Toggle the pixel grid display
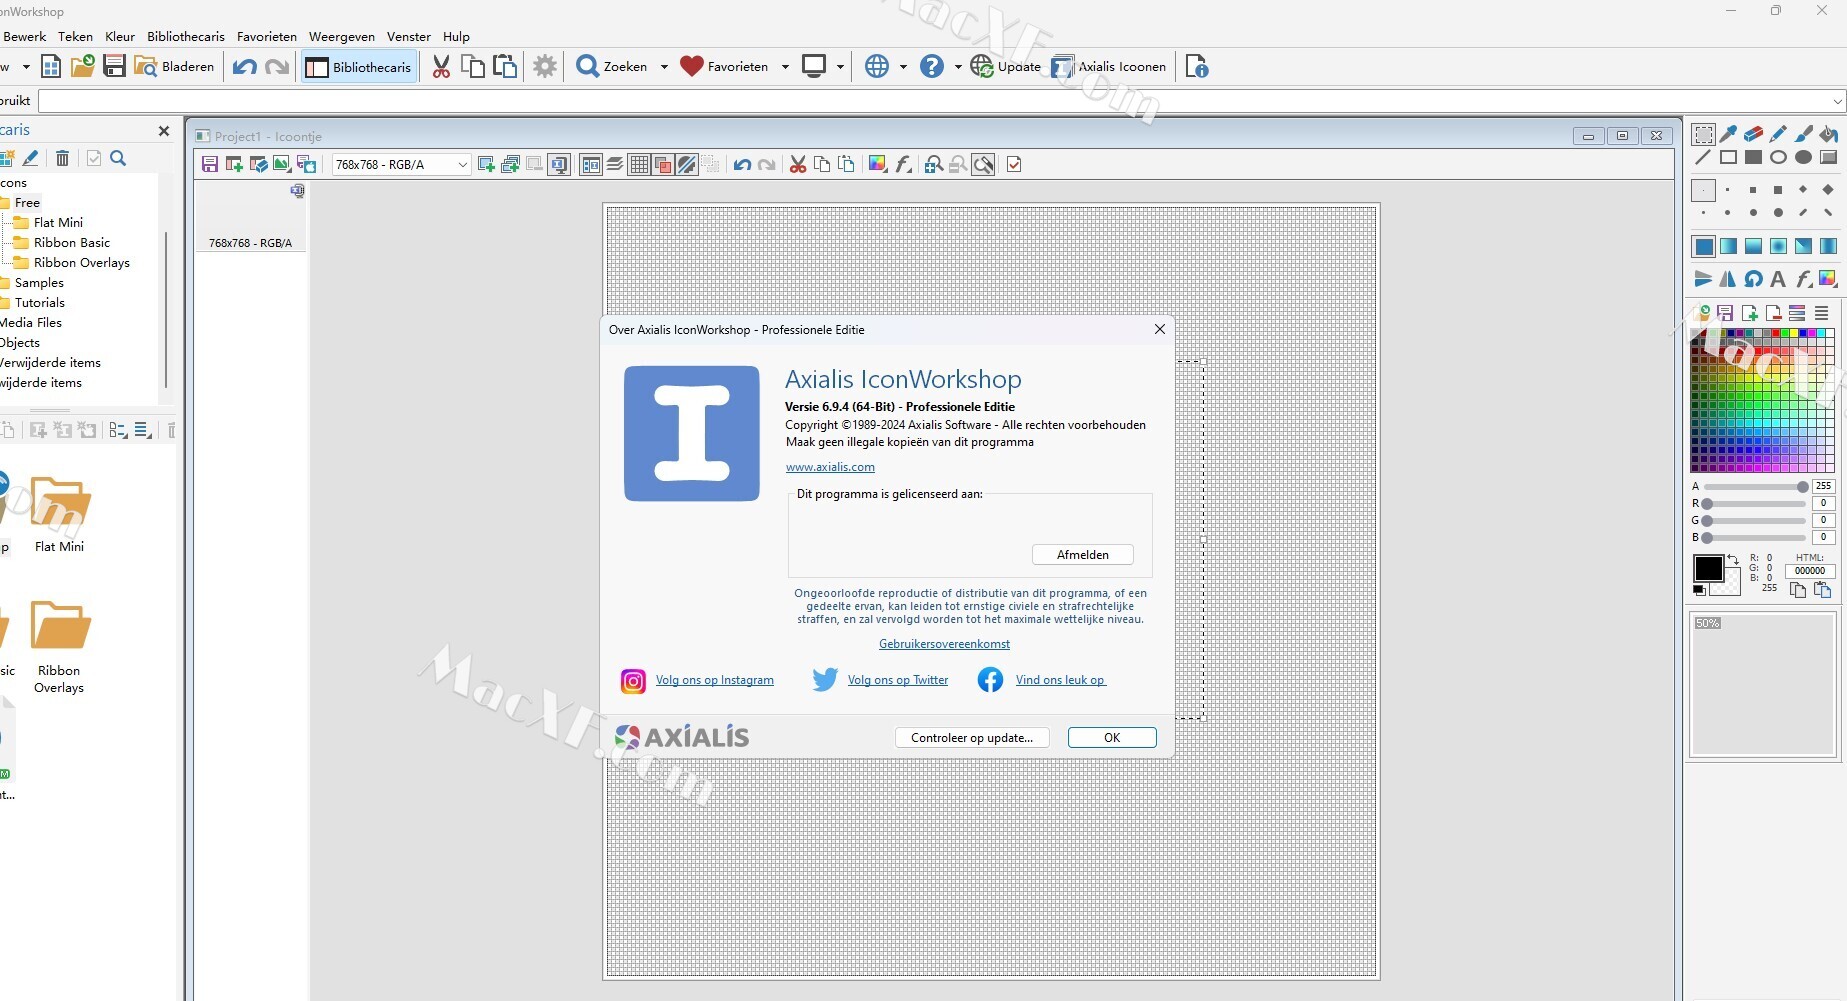The width and height of the screenshot is (1847, 1001). (639, 165)
